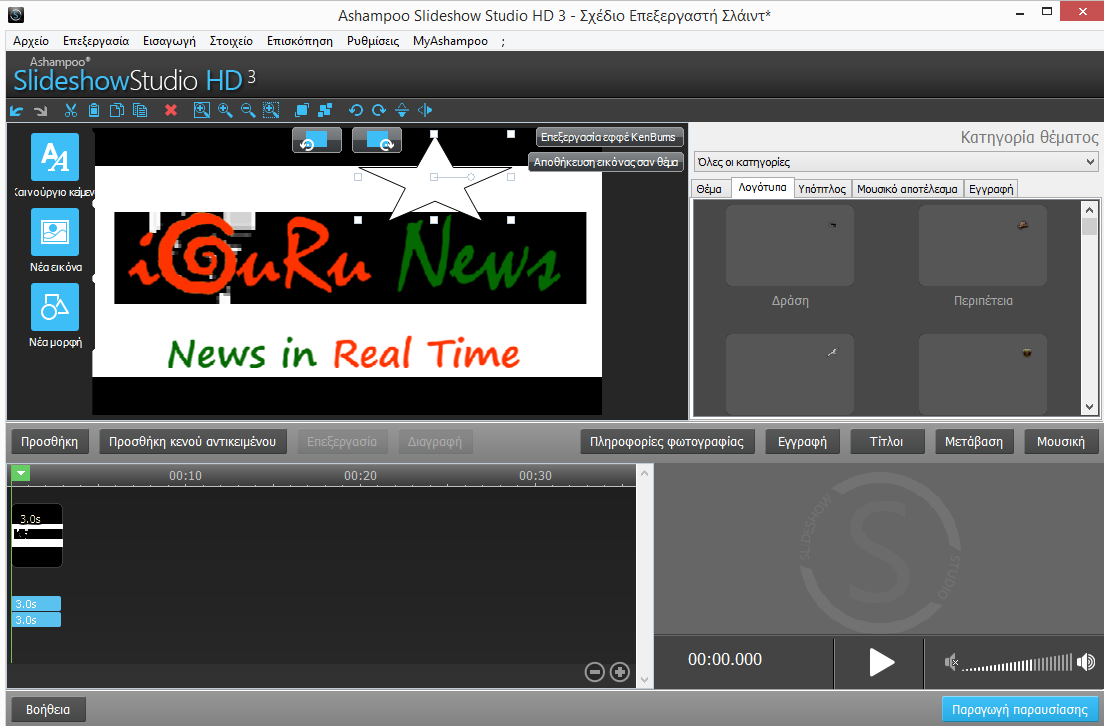Click the green timeline marker arrow
This screenshot has width=1104, height=726.
pos(21,473)
